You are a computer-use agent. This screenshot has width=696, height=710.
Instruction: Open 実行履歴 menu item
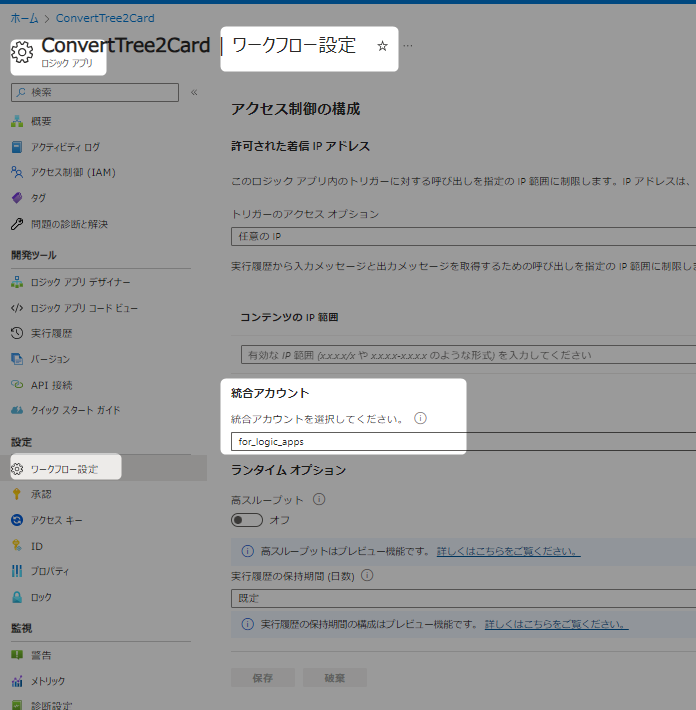coord(52,333)
